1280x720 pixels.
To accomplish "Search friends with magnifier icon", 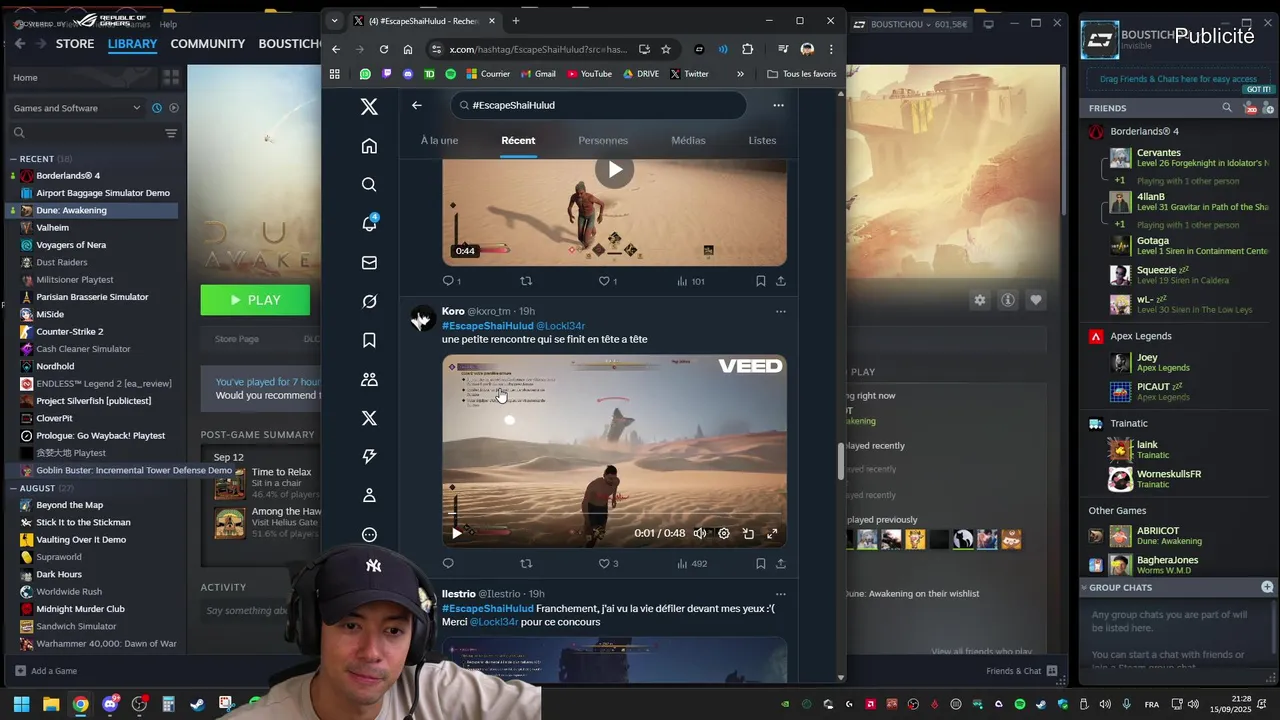I will pyautogui.click(x=1227, y=108).
